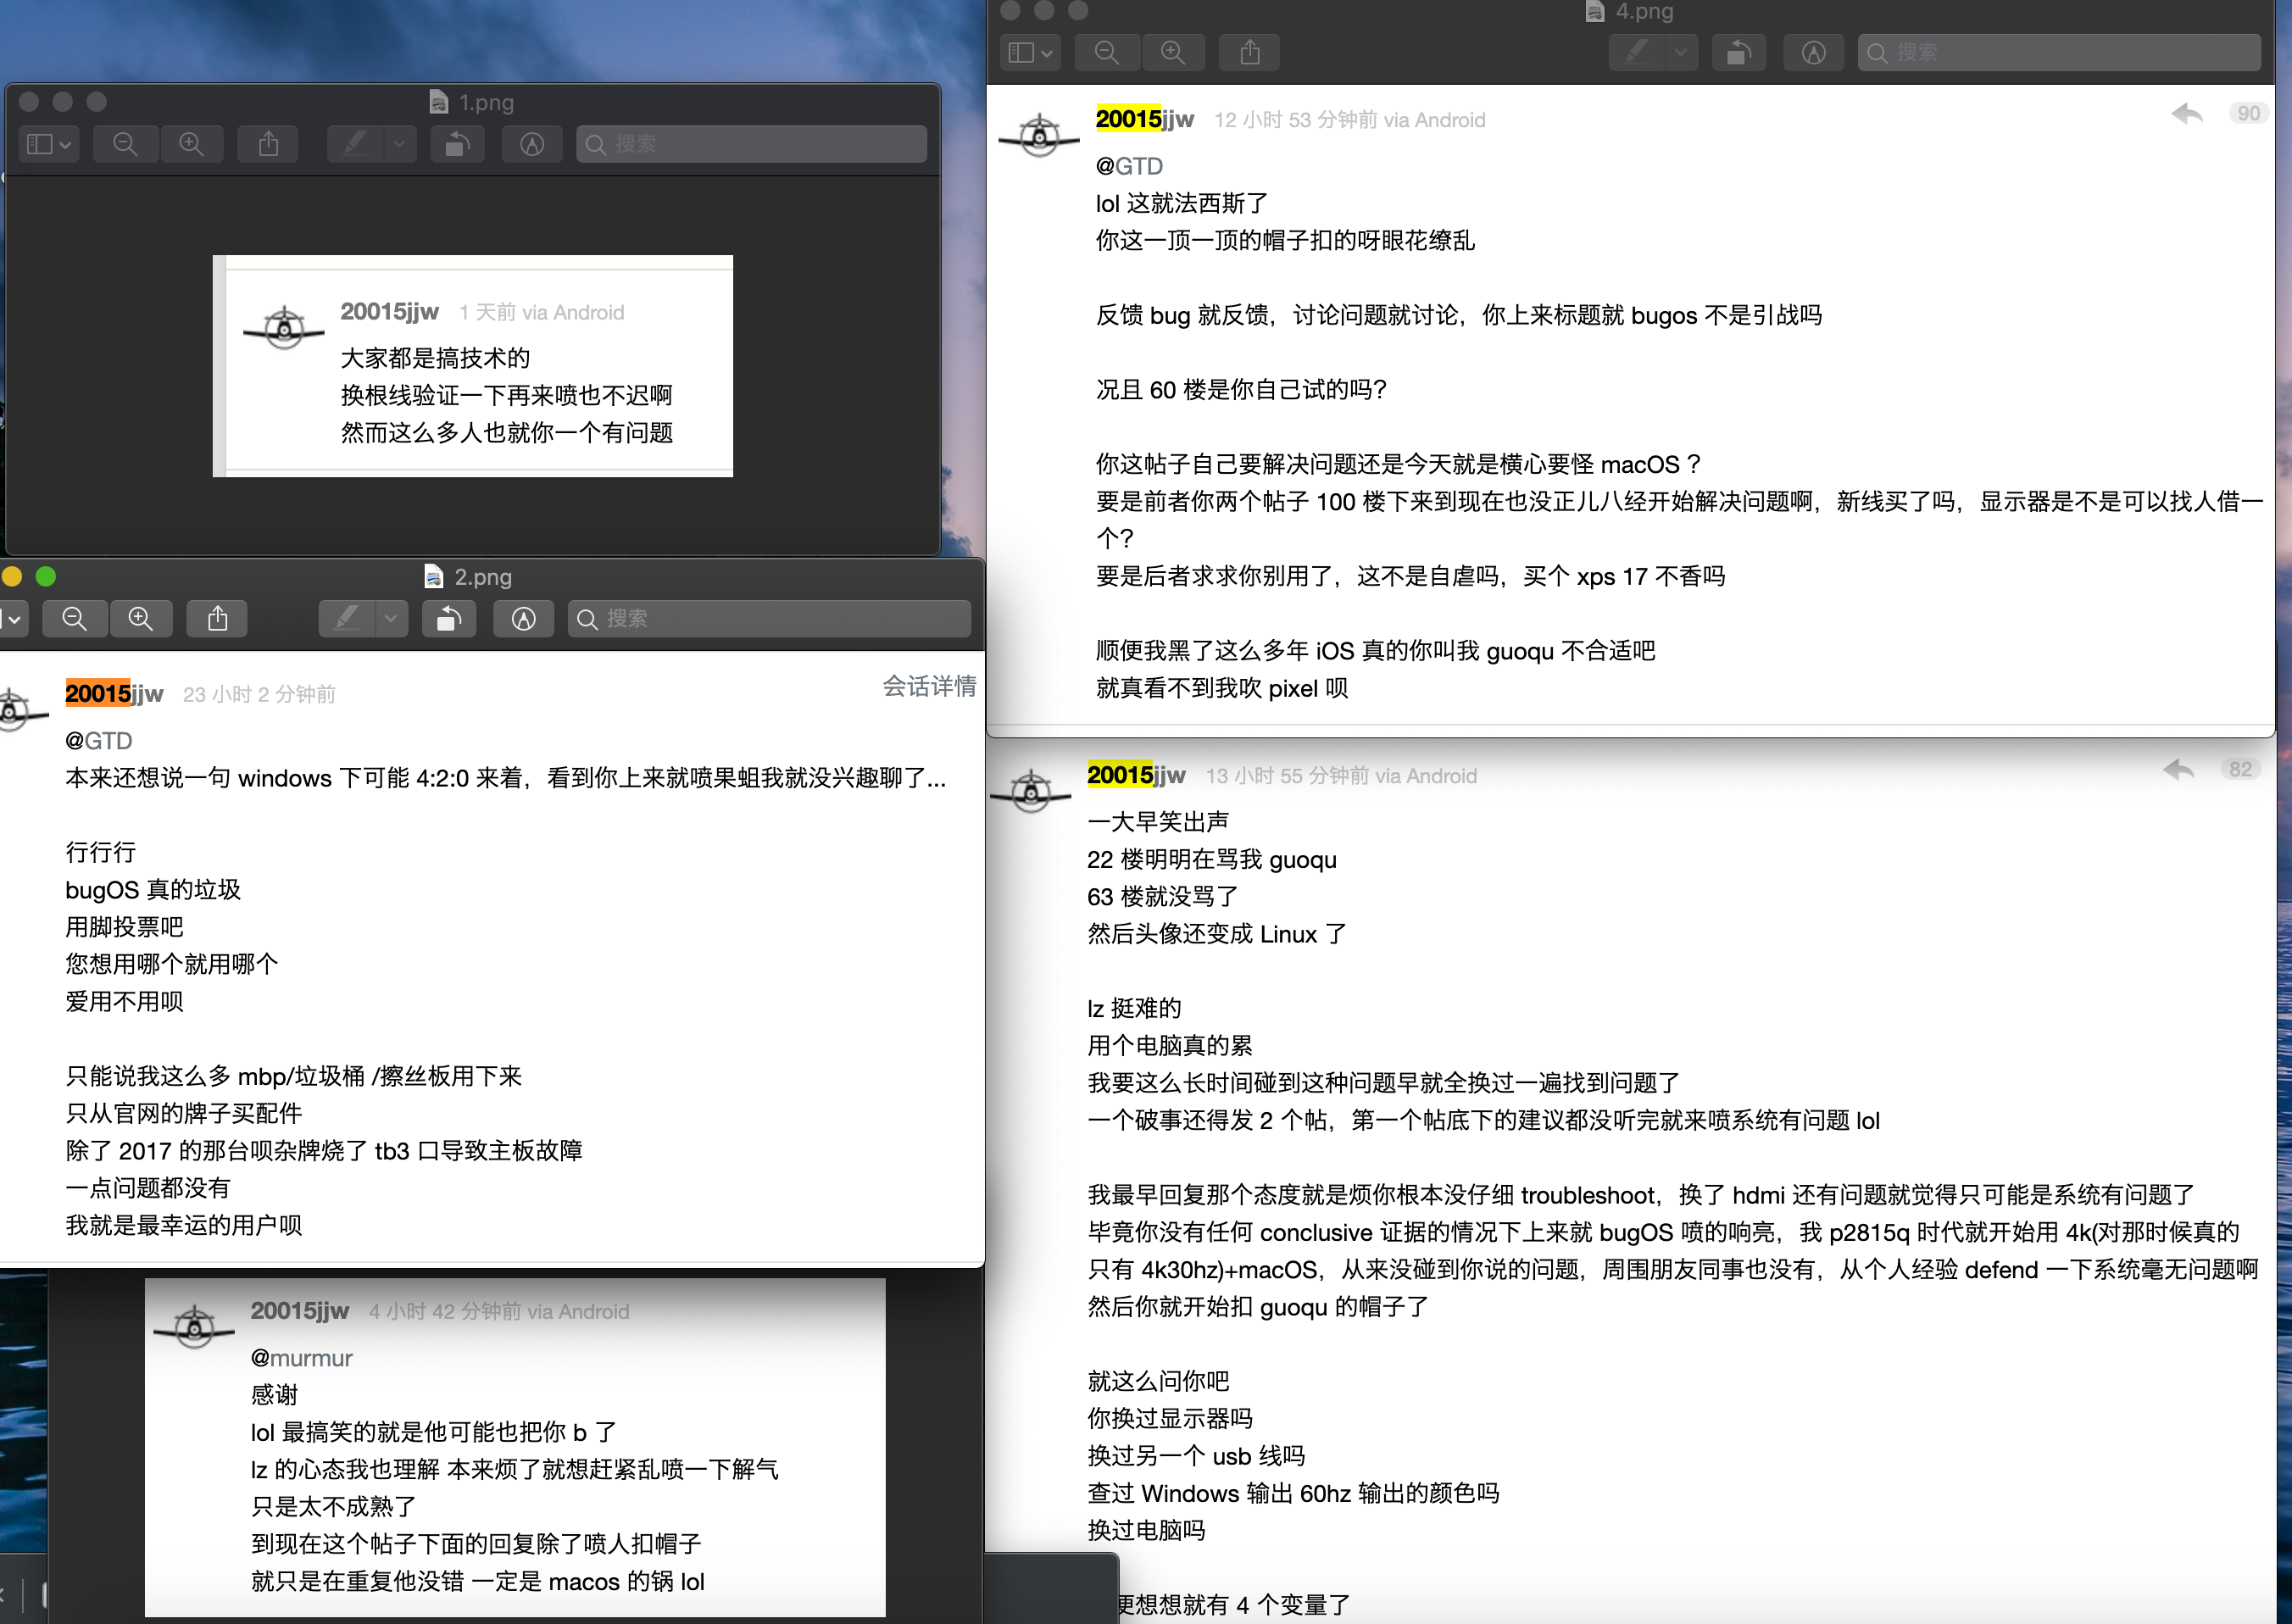Click reply arrow on floor 90 post
The image size is (2292, 1624).
(2186, 114)
